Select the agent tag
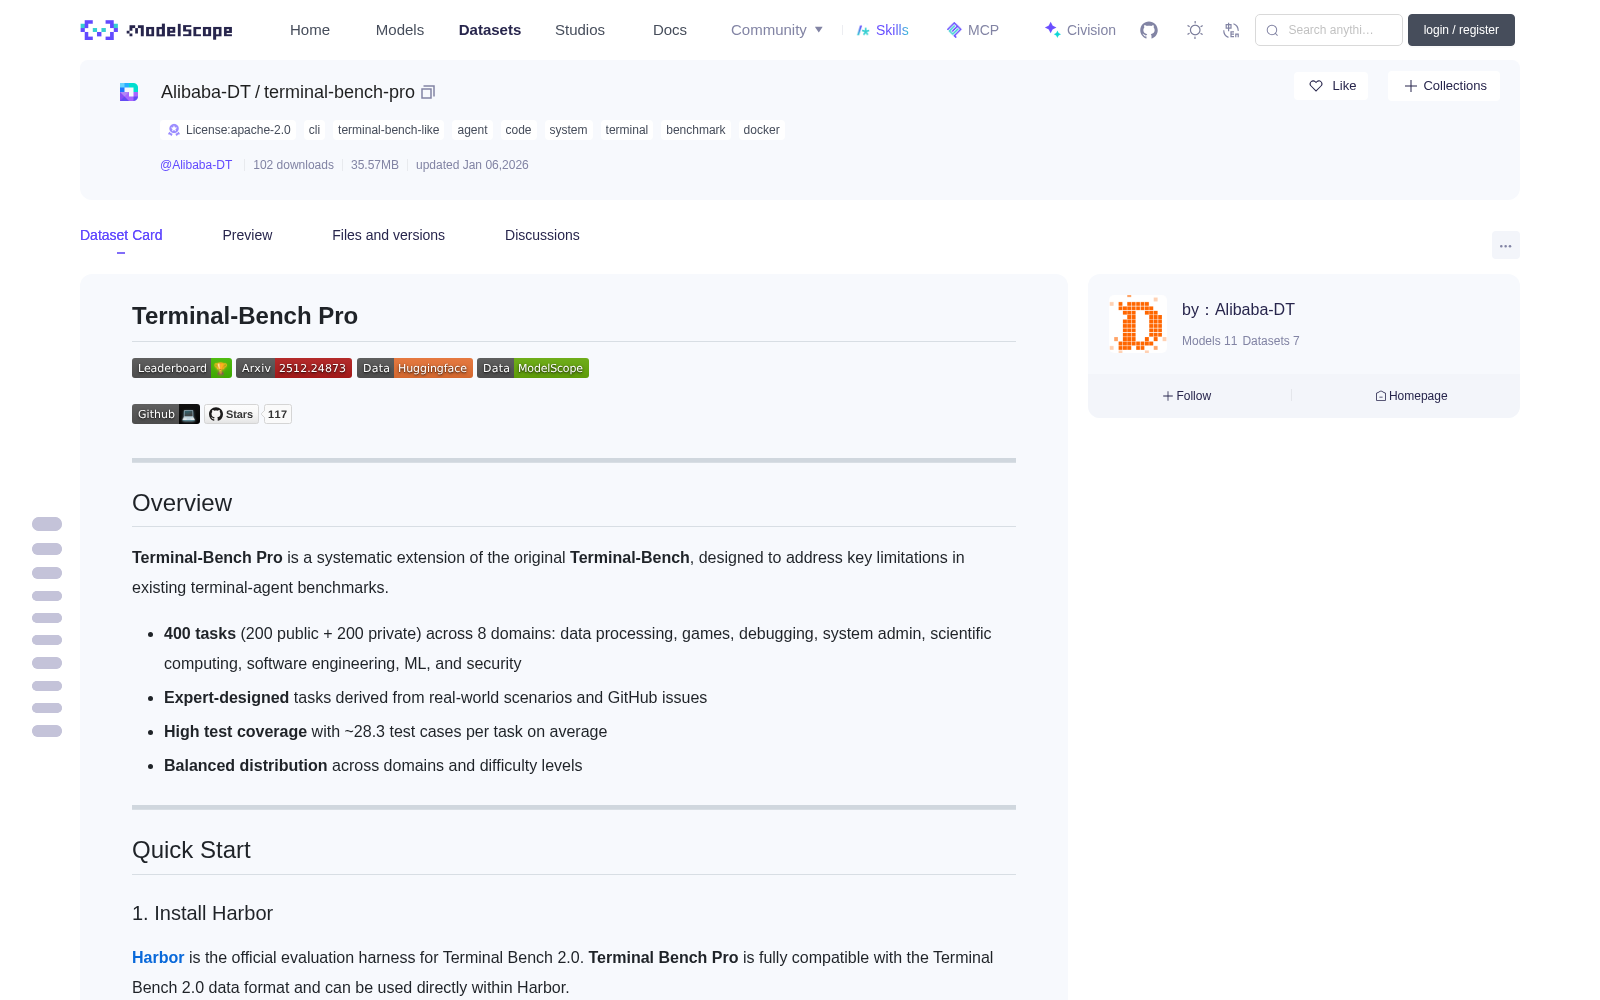This screenshot has width=1600, height=1000. pos(472,130)
